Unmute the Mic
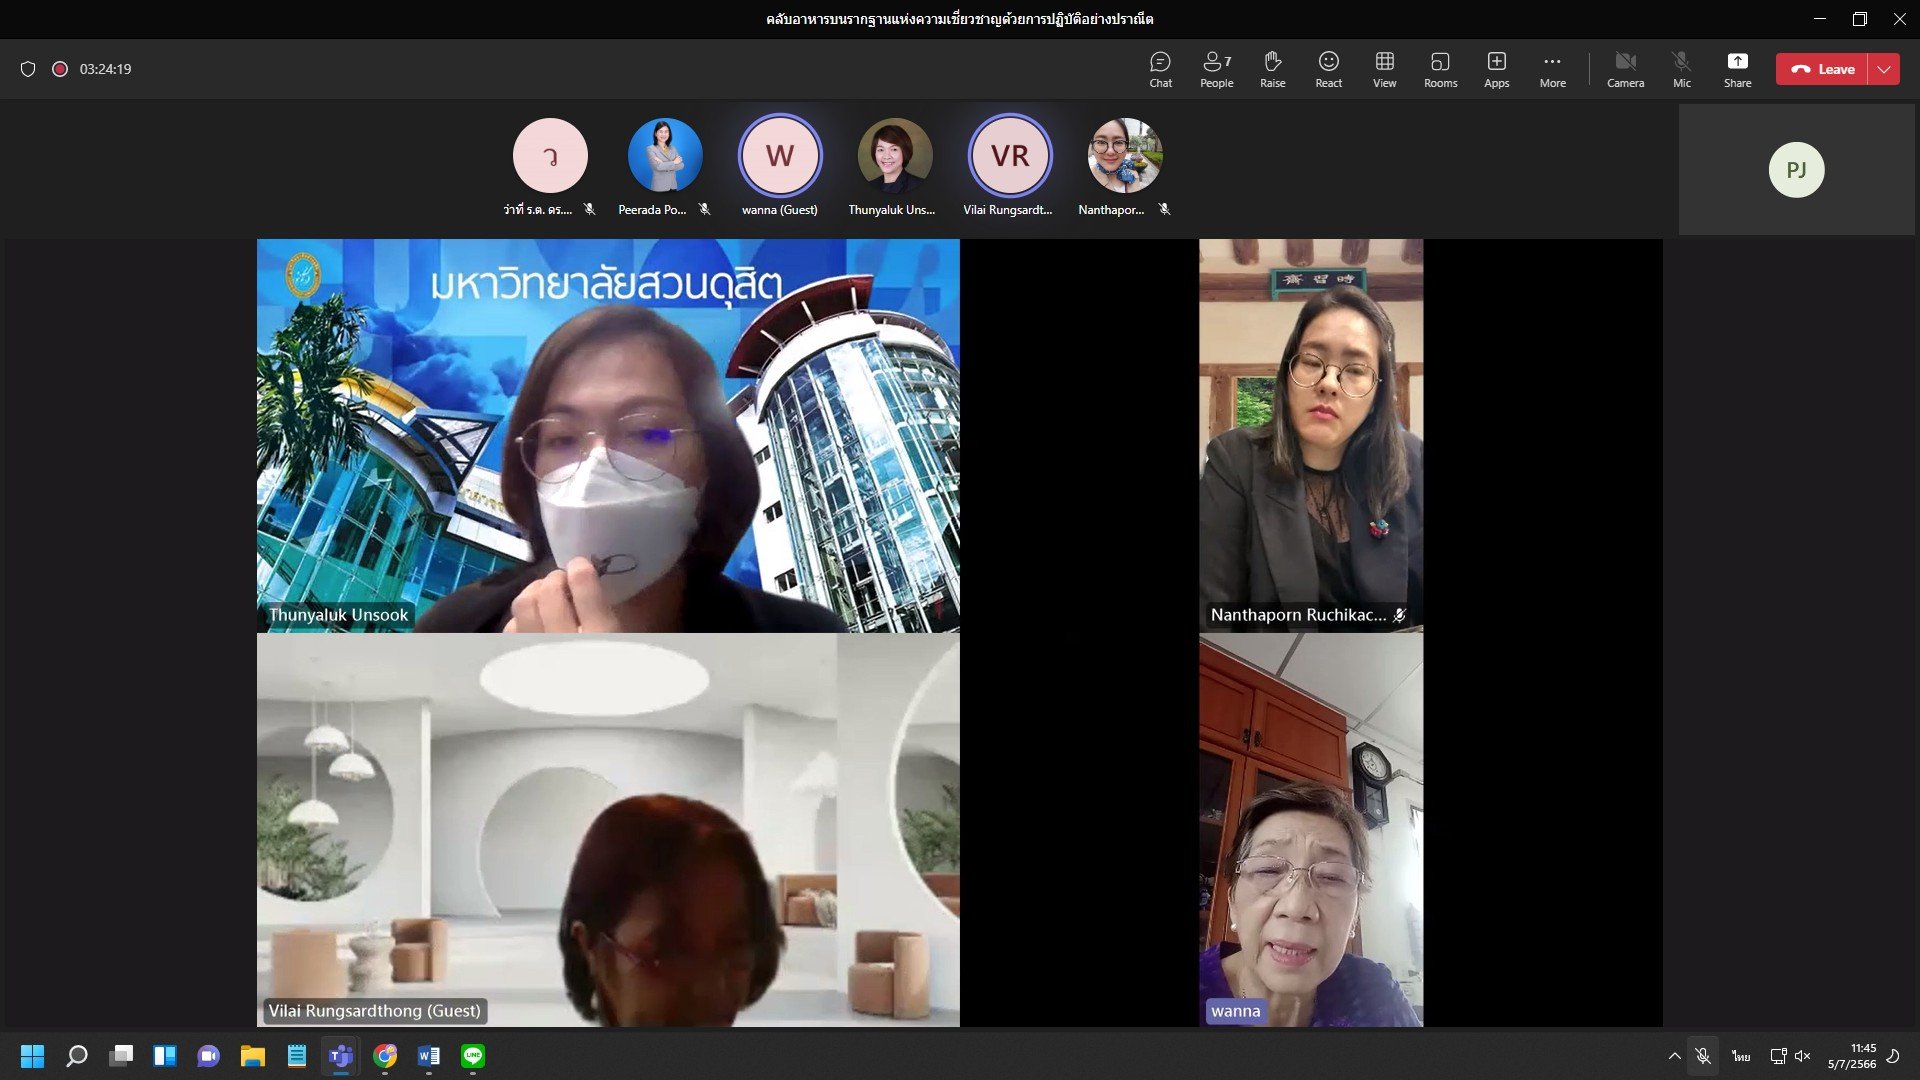Image resolution: width=1920 pixels, height=1080 pixels. 1681,69
